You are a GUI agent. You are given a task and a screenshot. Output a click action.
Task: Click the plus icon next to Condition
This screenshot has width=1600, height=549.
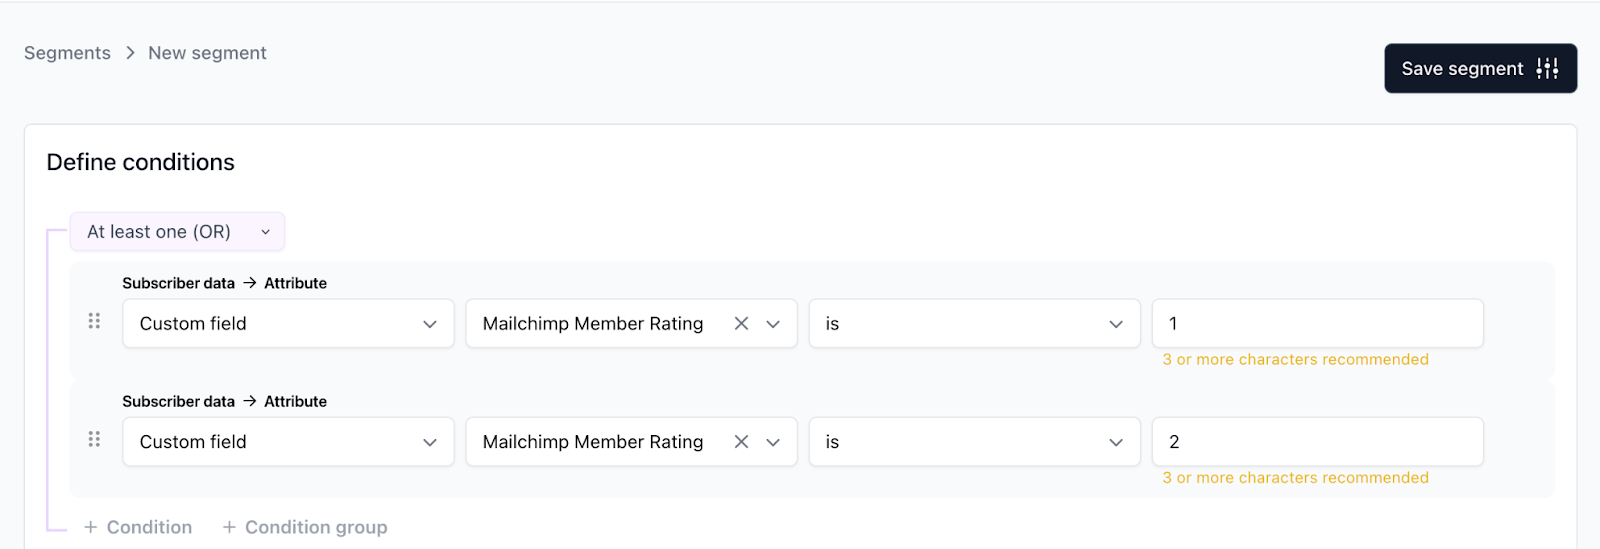(x=90, y=527)
